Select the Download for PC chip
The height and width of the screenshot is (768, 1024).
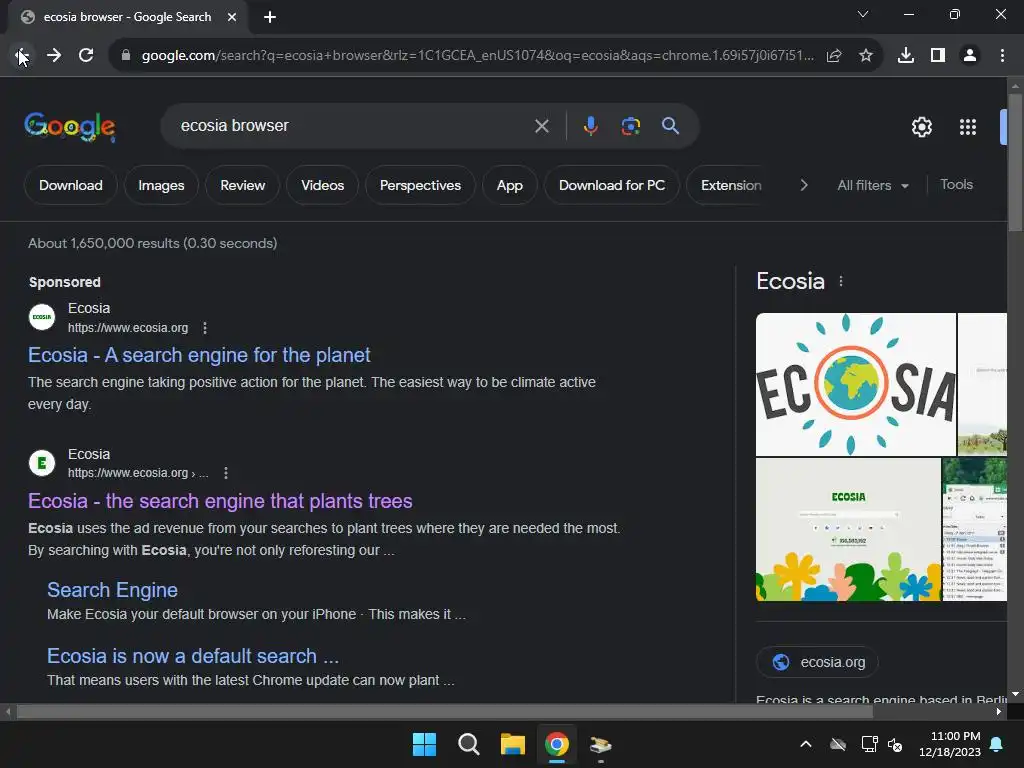click(x=612, y=185)
